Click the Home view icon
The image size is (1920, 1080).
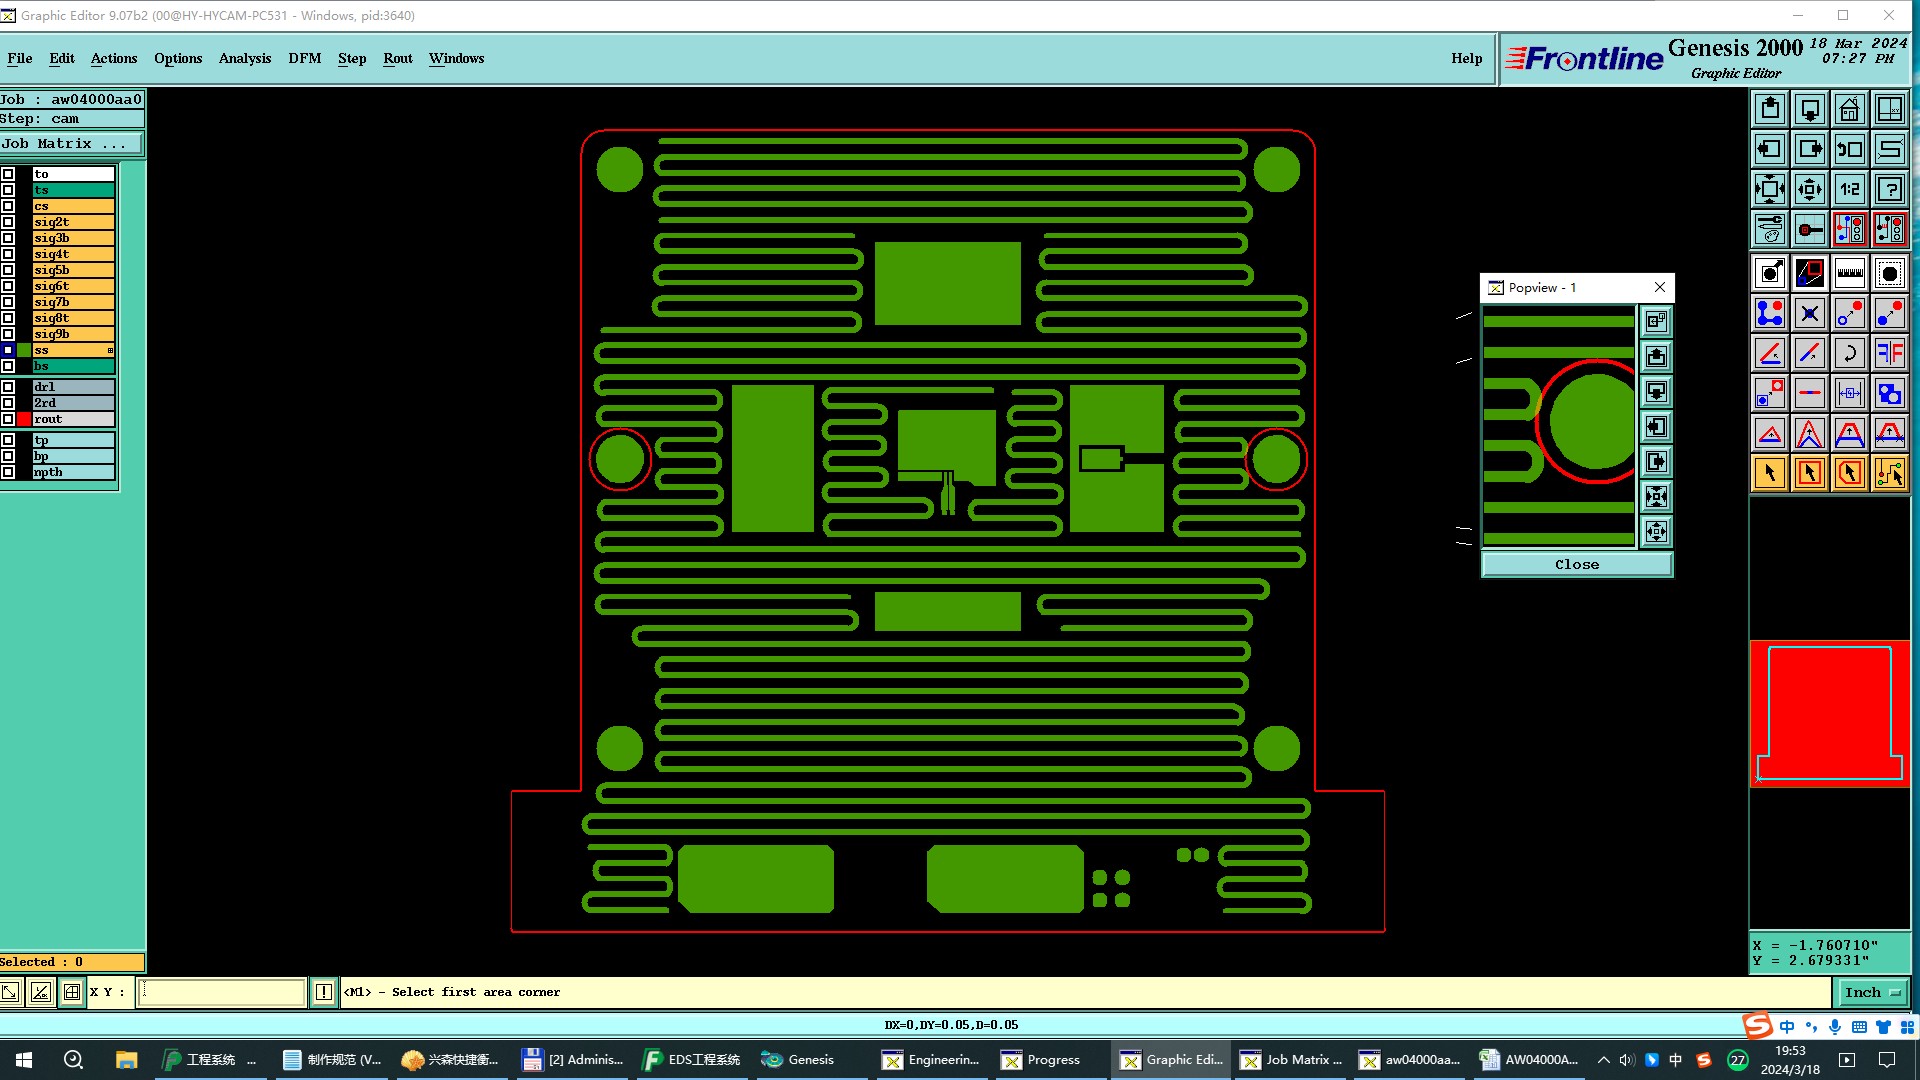pos(1849,109)
